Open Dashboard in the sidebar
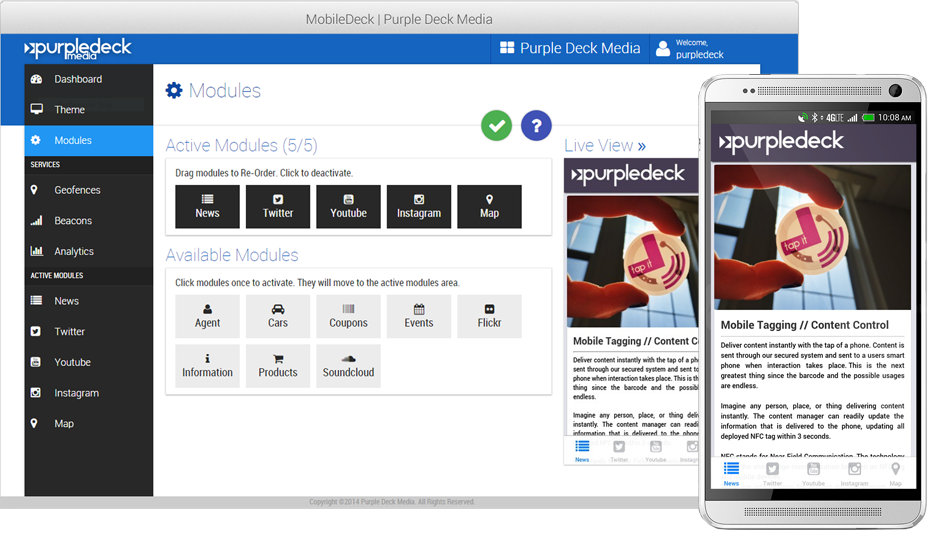The image size is (928, 536). pyautogui.click(x=89, y=79)
